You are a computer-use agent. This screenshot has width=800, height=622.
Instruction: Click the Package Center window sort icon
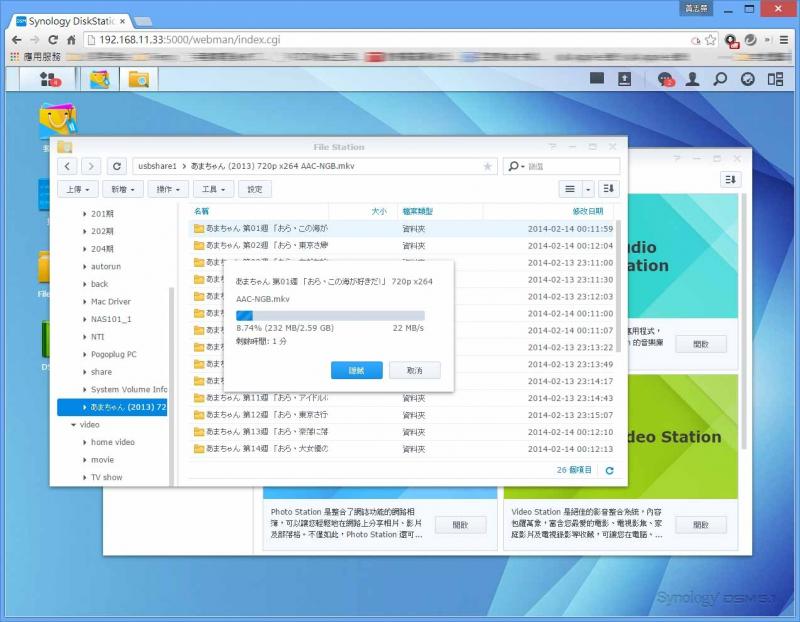(731, 180)
